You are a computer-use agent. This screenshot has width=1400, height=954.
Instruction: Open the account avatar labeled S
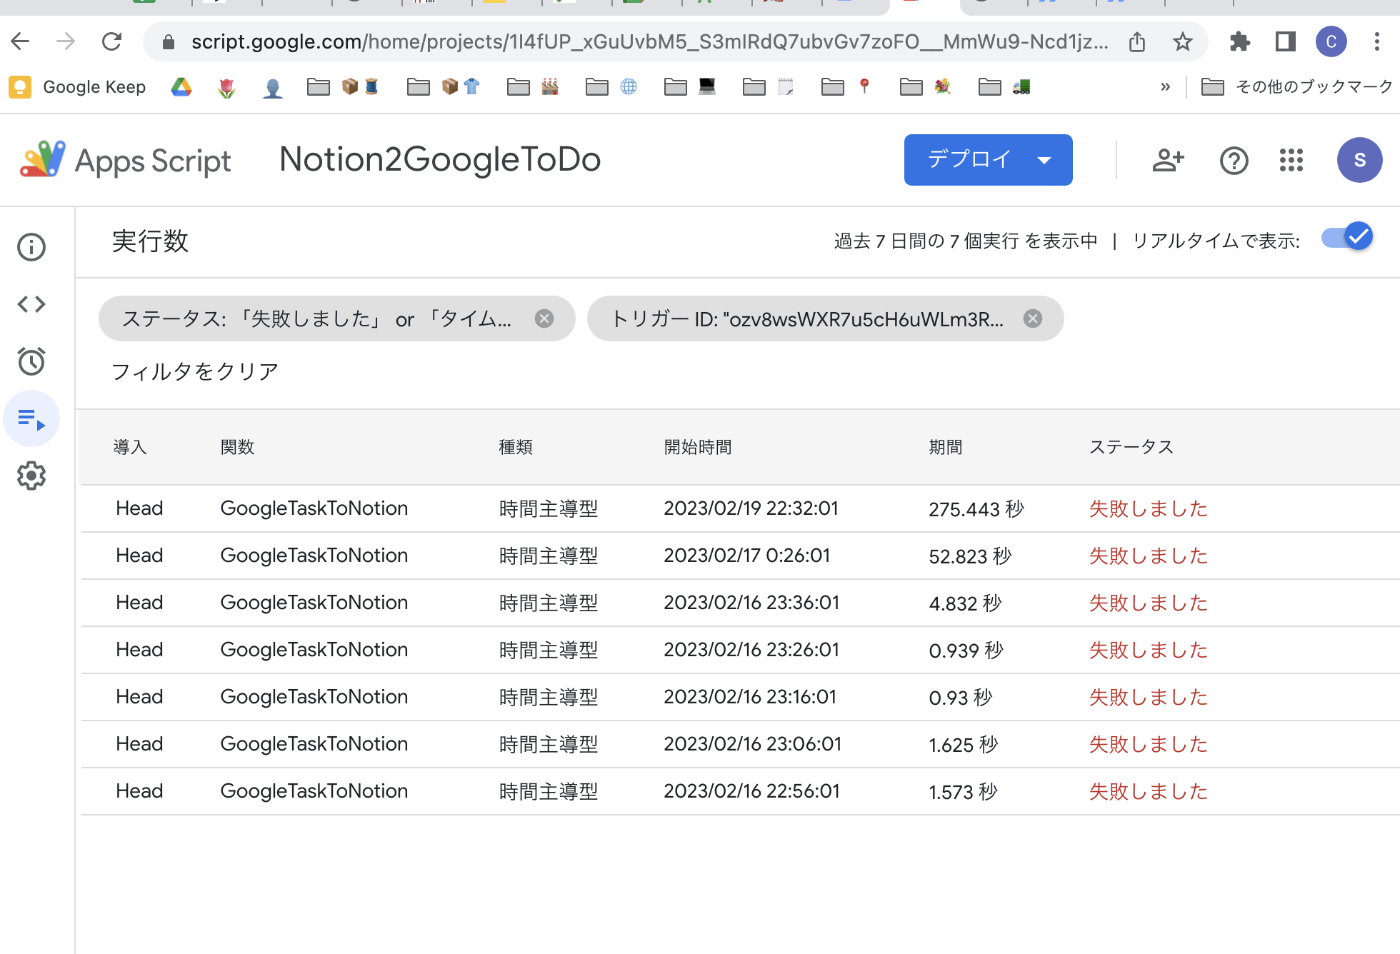coord(1359,160)
